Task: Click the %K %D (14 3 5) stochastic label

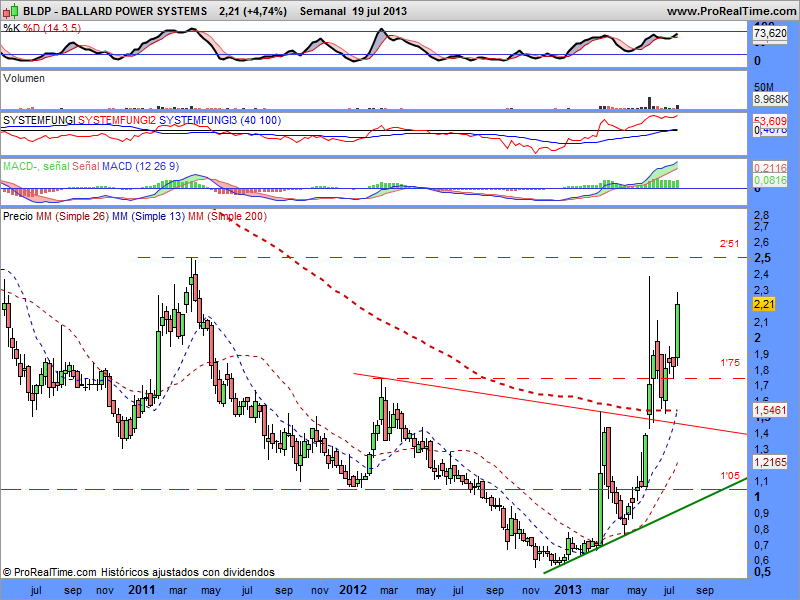Action: pyautogui.click(x=42, y=28)
